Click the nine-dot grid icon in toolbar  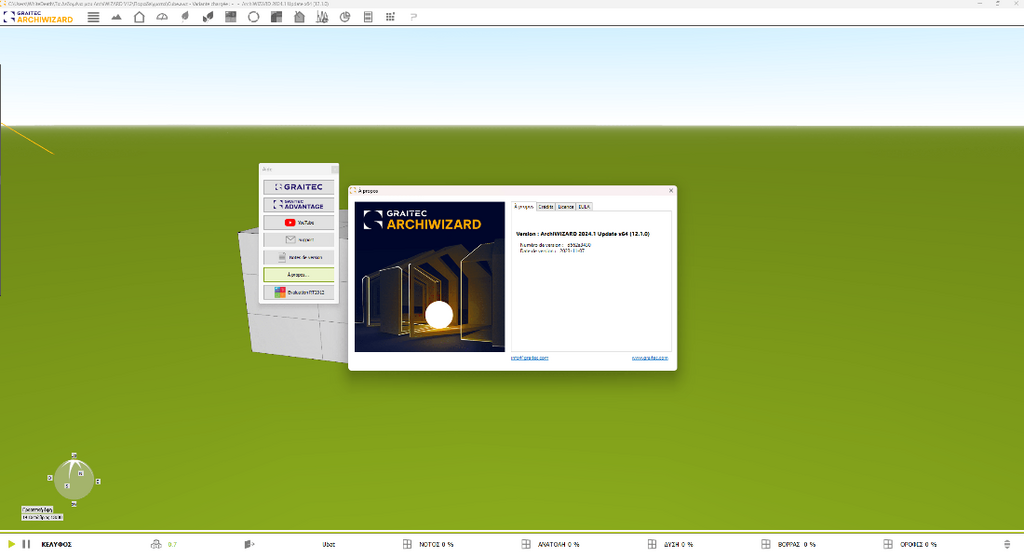point(390,17)
